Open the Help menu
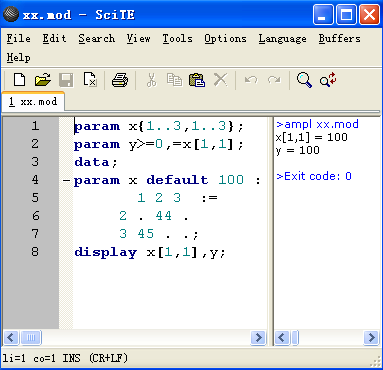Screen dimensions: 383x370 point(18,57)
